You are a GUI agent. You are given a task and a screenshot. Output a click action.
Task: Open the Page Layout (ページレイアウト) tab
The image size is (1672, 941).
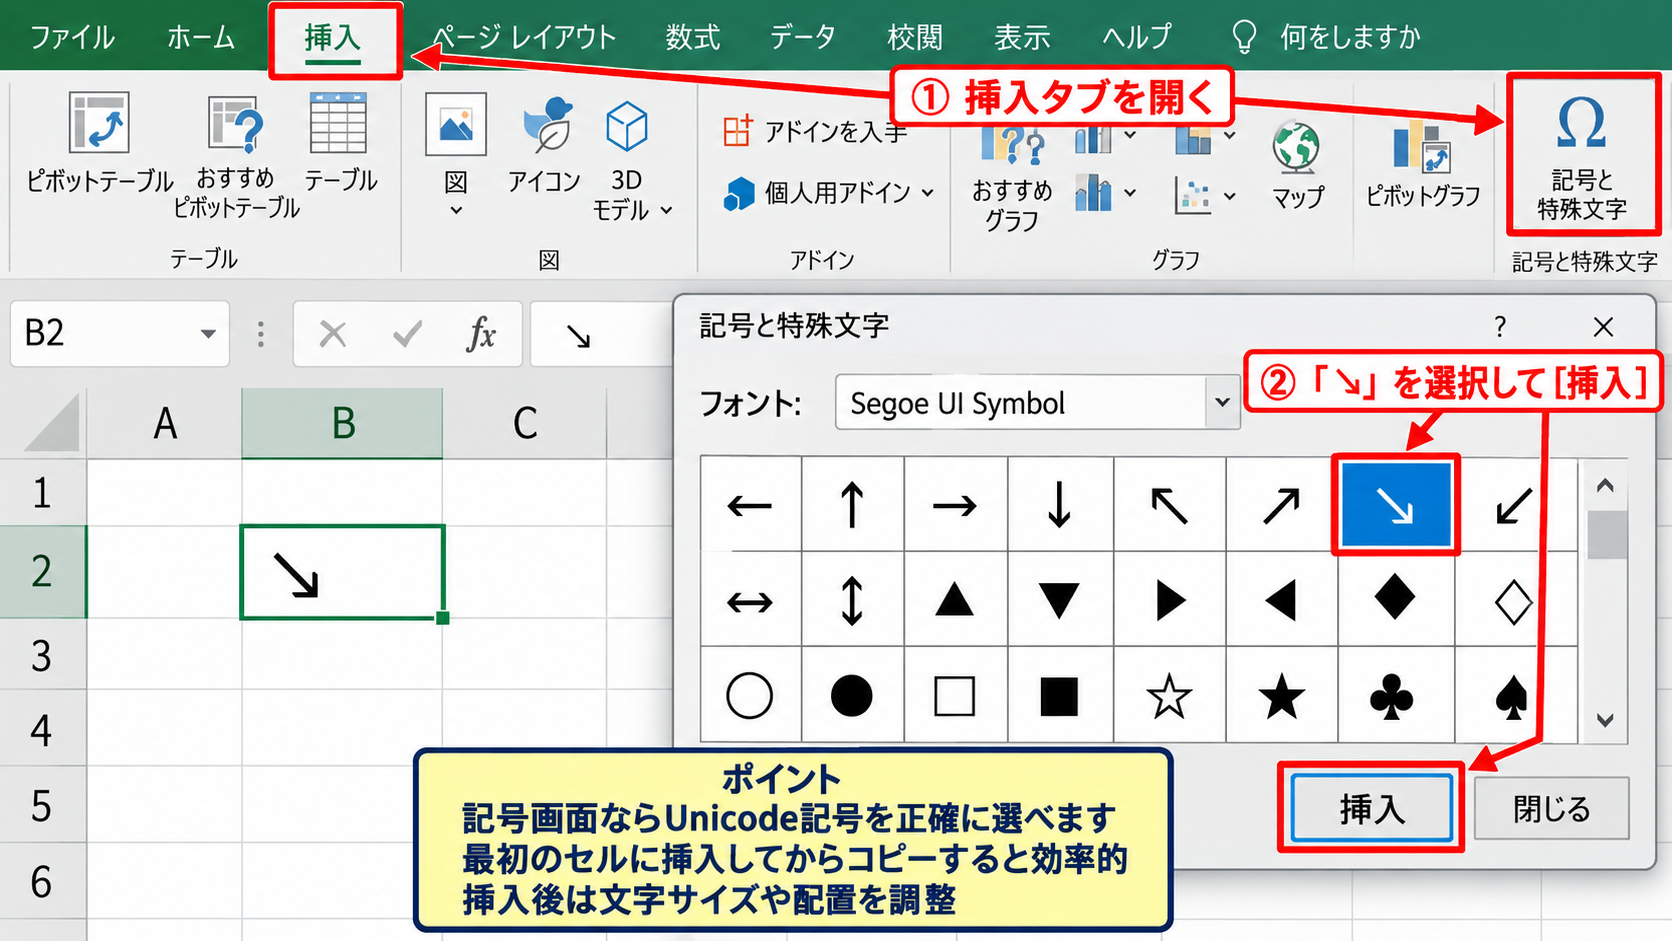(525, 37)
